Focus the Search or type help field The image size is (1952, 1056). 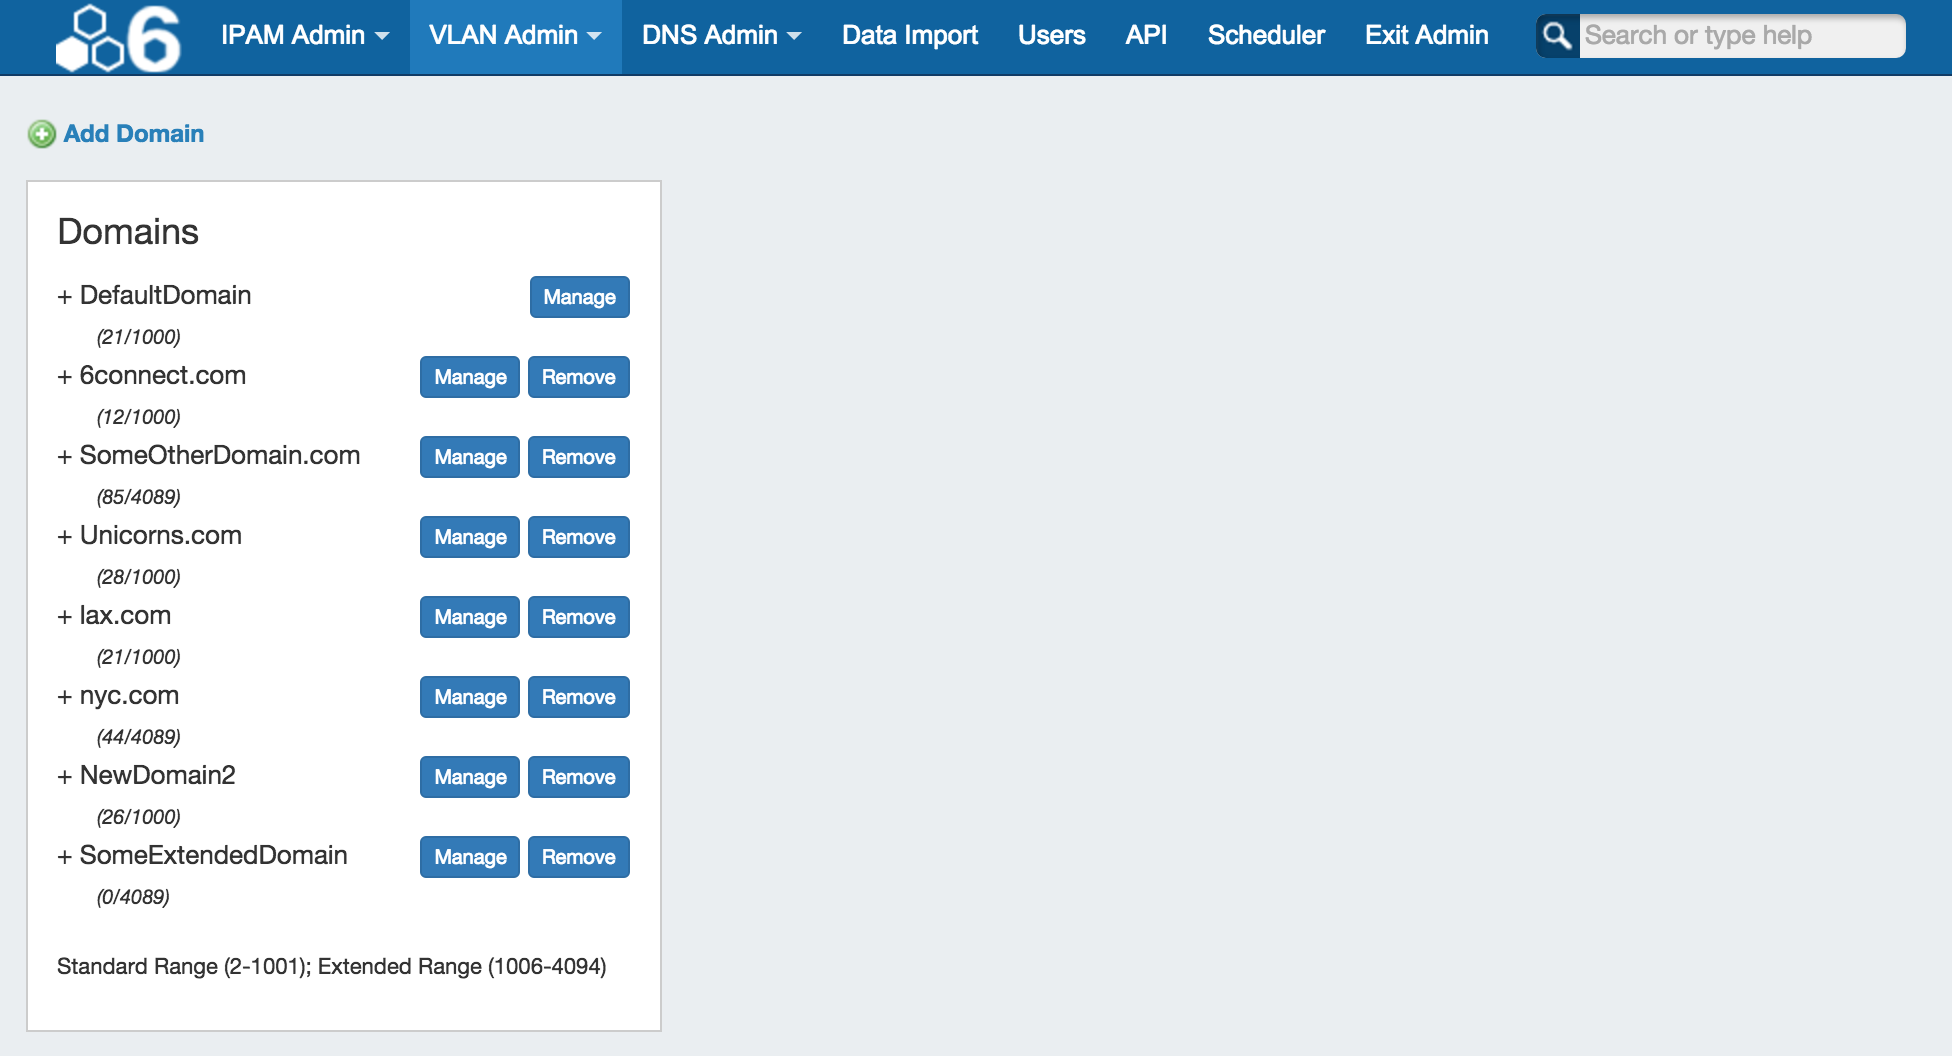[1740, 36]
